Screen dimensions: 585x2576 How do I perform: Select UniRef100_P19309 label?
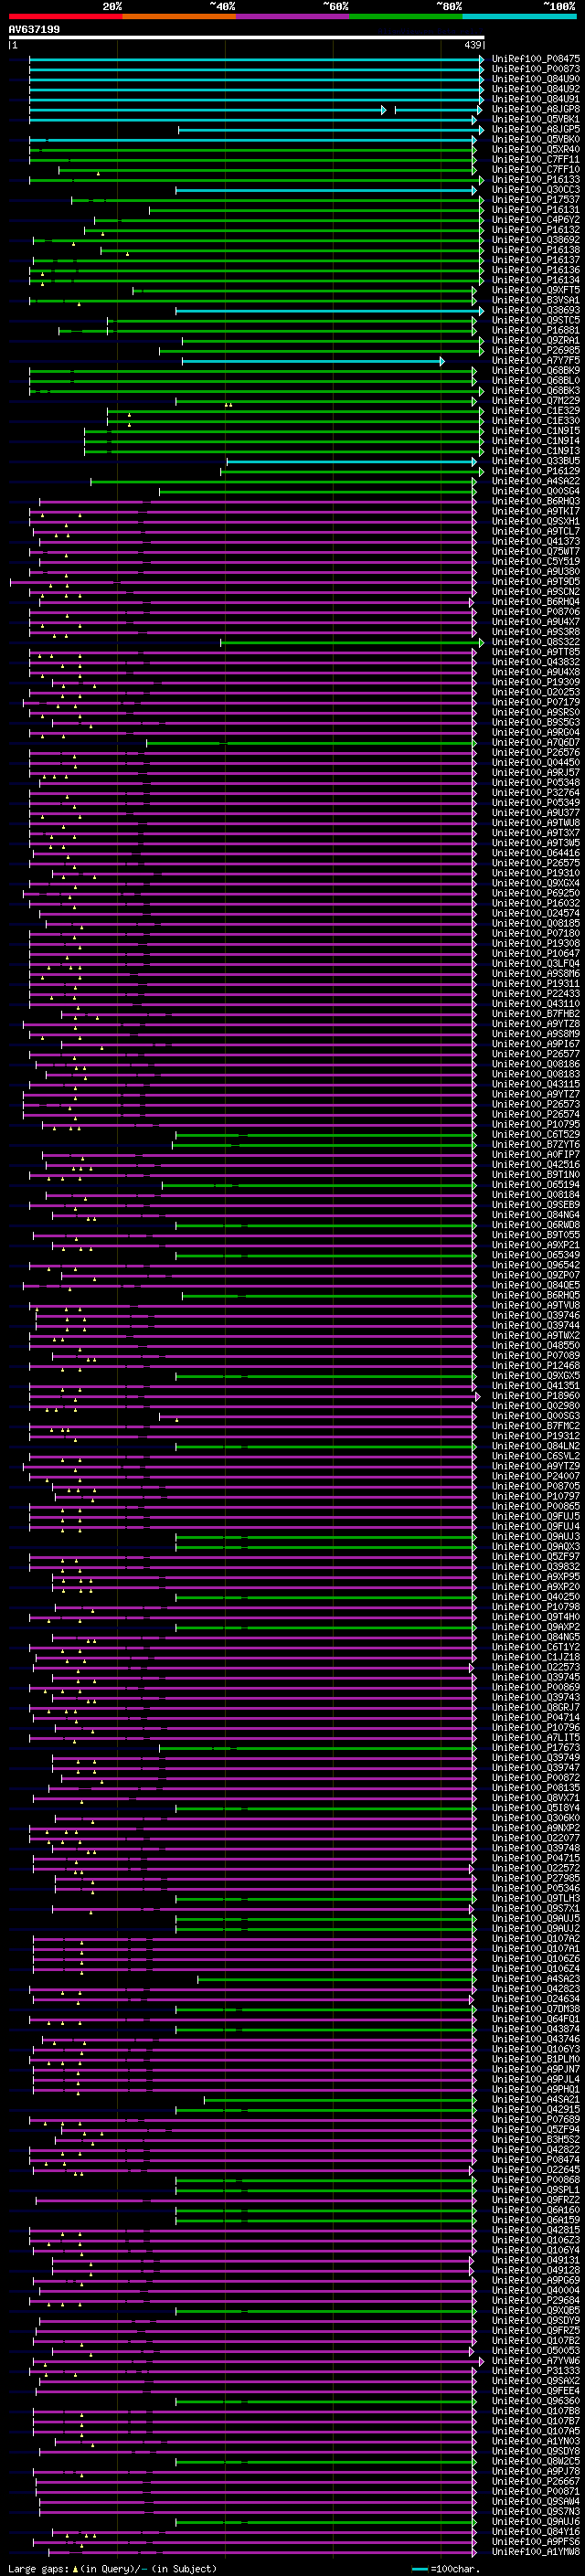click(x=536, y=683)
